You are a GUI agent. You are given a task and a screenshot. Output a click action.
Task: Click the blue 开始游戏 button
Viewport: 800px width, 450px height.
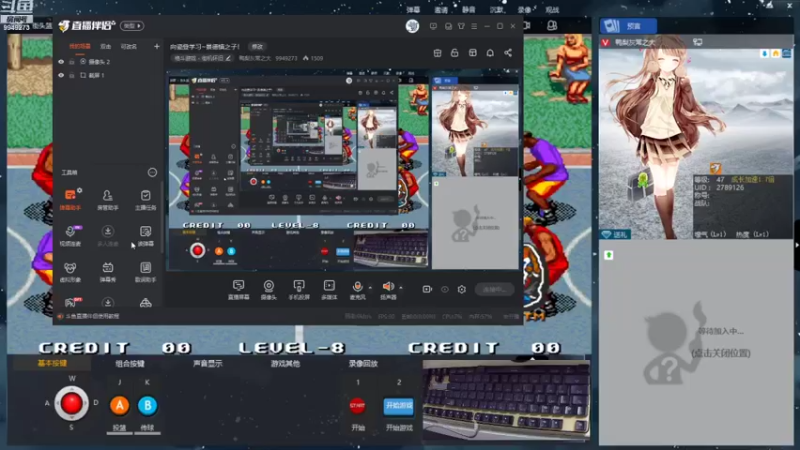398,406
